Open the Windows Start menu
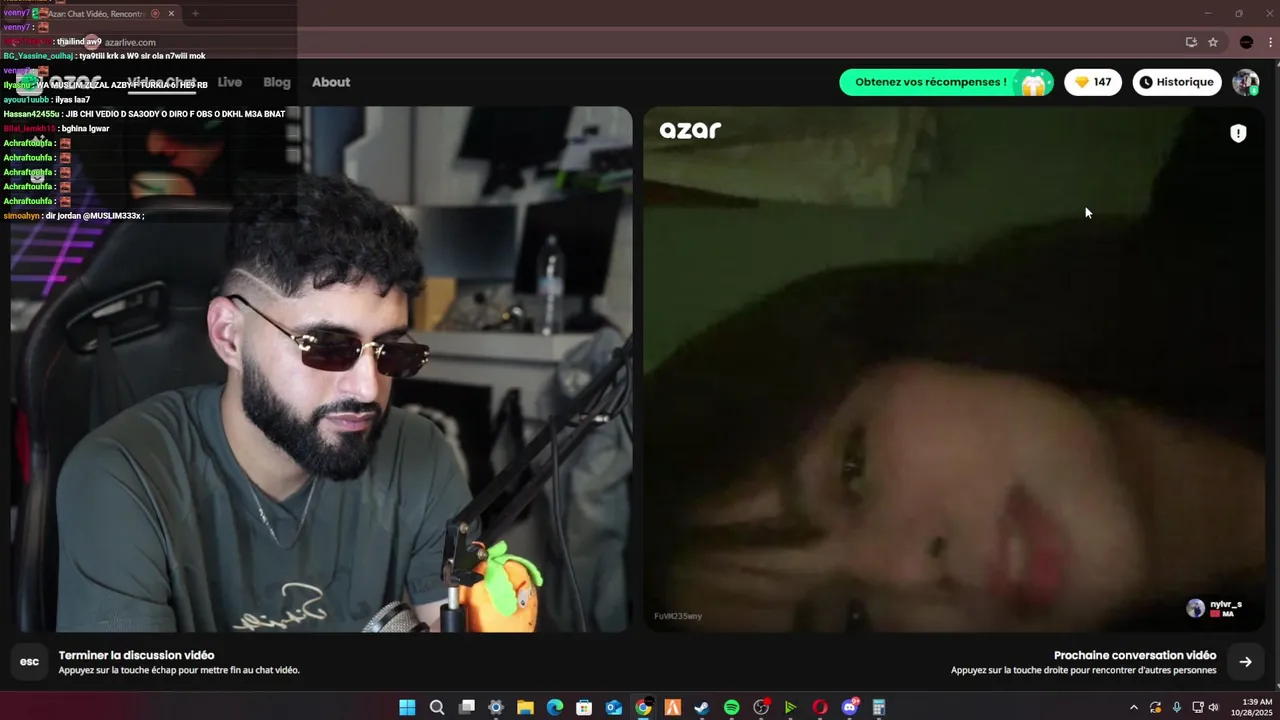 (407, 707)
